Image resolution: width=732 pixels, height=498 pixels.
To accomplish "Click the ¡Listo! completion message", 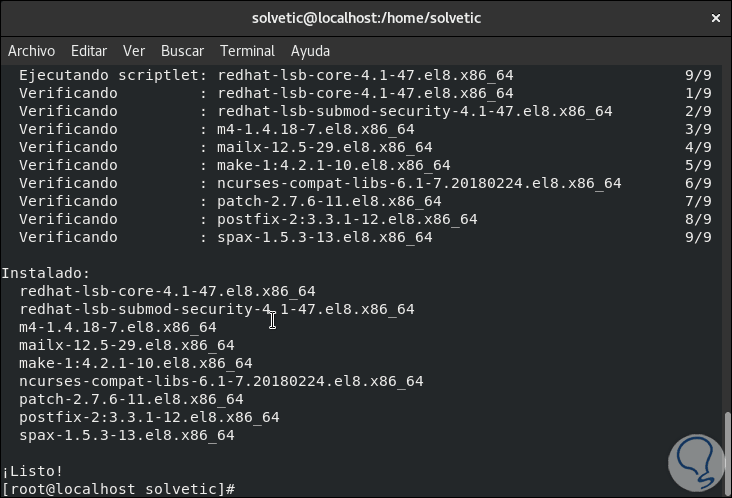I will point(33,471).
